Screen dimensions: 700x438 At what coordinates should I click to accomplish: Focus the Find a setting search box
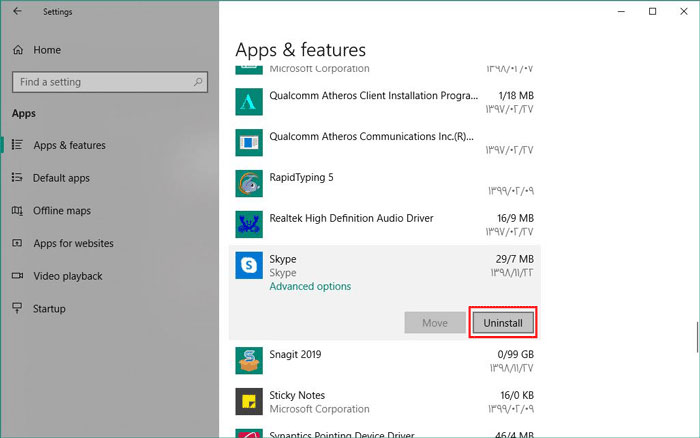pyautogui.click(x=110, y=82)
